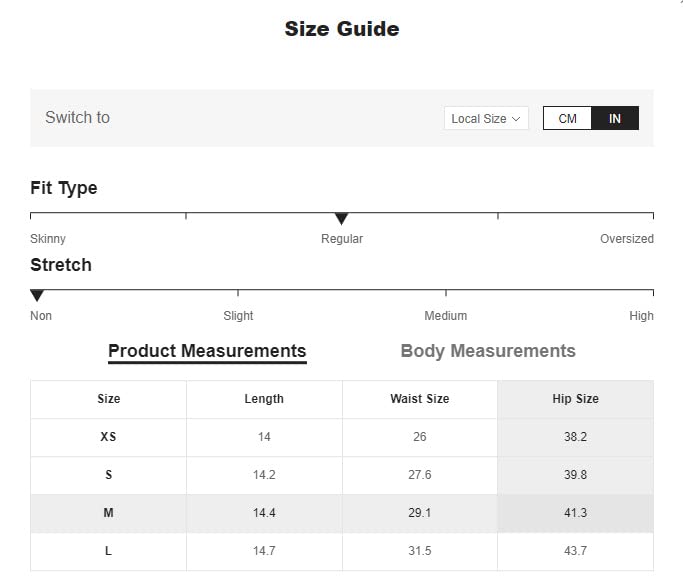Click the Size column header
Image resolution: width=683 pixels, height=582 pixels.
(x=109, y=399)
